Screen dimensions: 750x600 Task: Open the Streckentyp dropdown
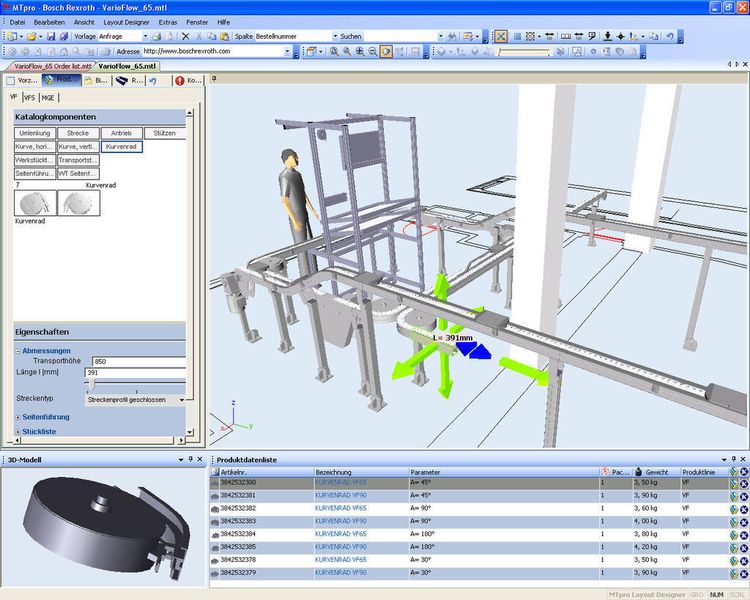click(182, 400)
